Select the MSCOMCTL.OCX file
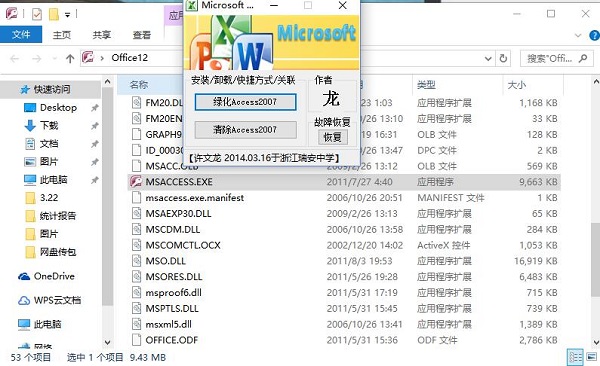Image resolution: width=600 pixels, height=366 pixels. [183, 245]
